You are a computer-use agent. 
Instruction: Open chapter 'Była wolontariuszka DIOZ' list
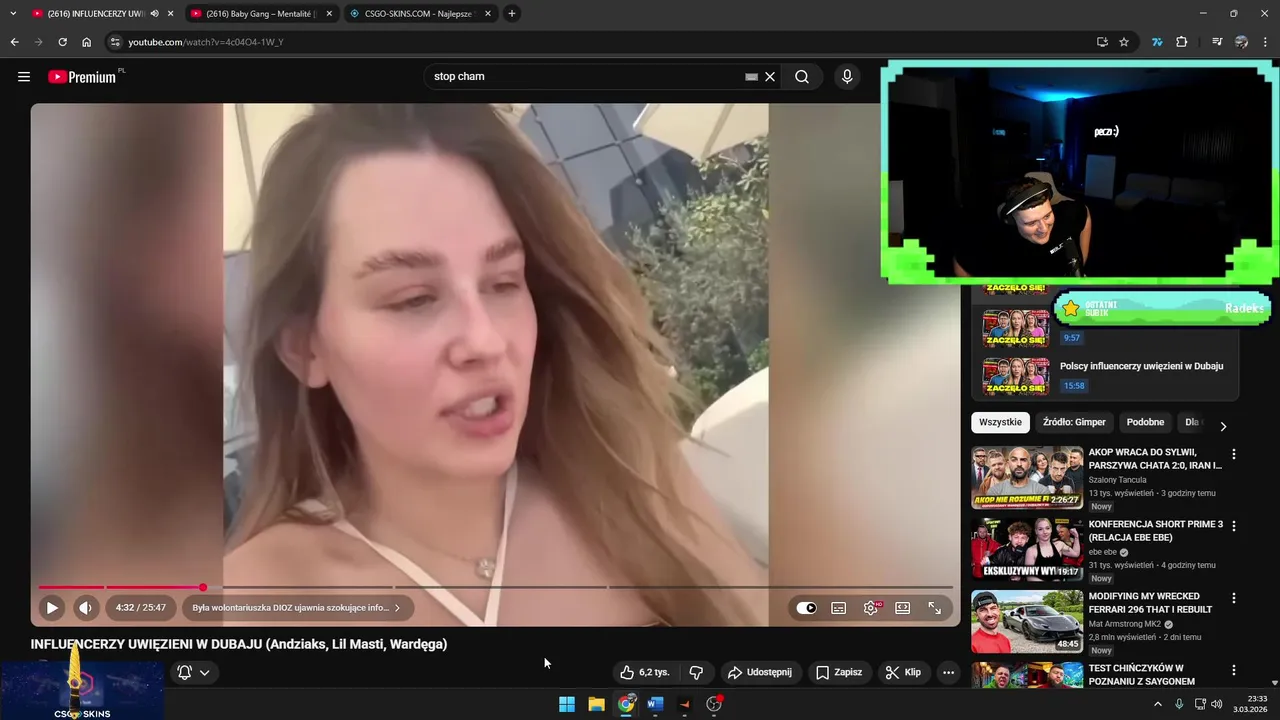[x=297, y=607]
